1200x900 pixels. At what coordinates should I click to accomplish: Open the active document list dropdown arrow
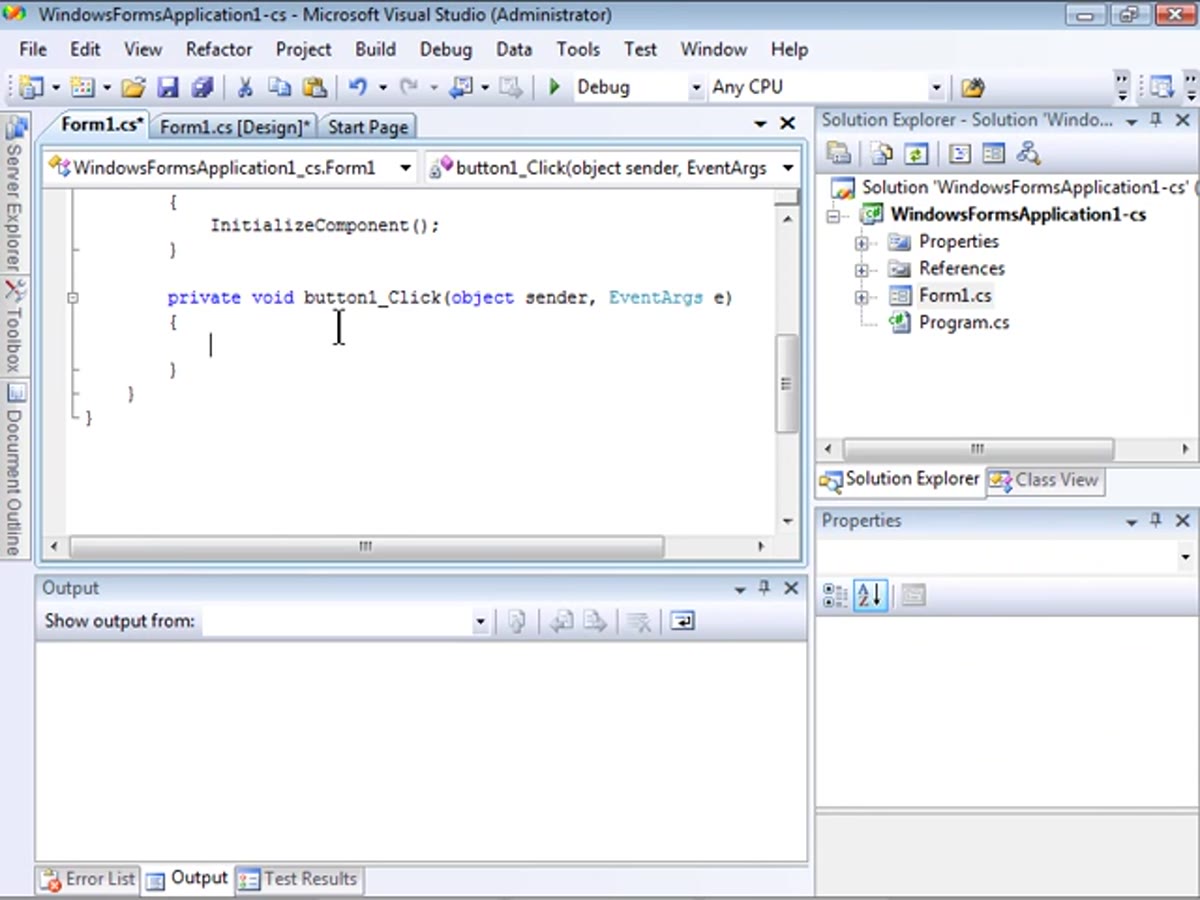pos(761,124)
